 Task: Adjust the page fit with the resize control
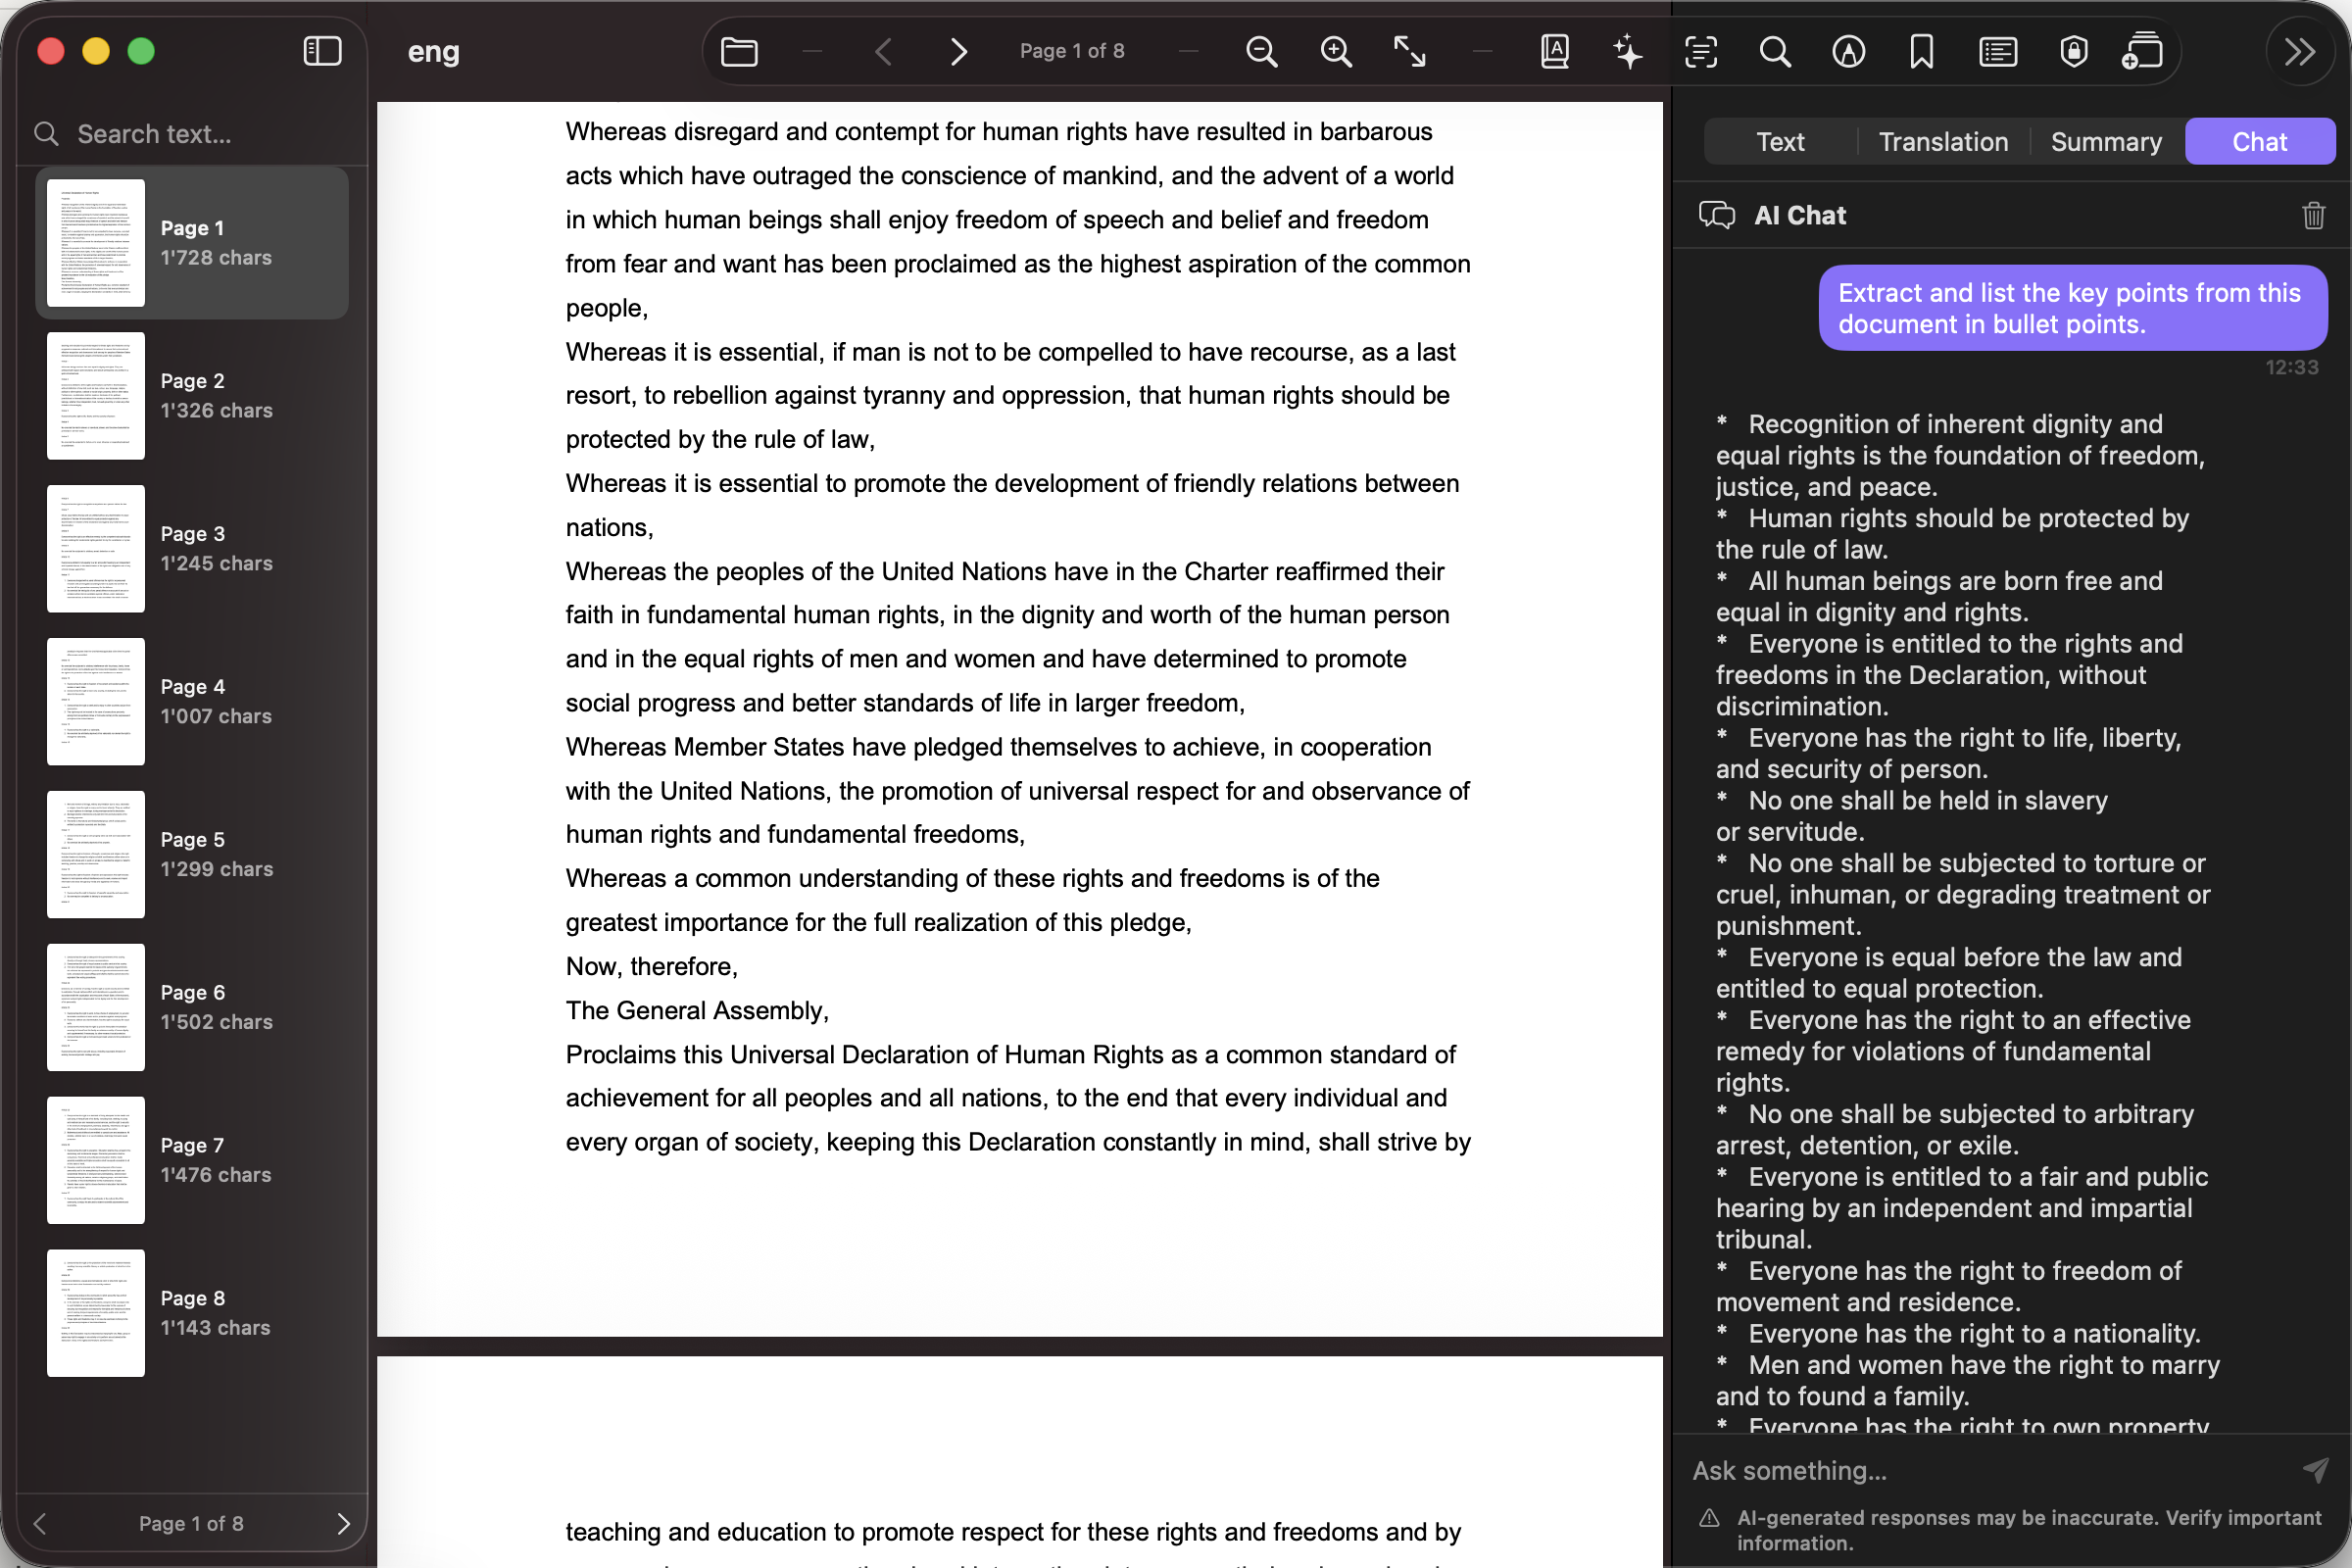click(1409, 51)
